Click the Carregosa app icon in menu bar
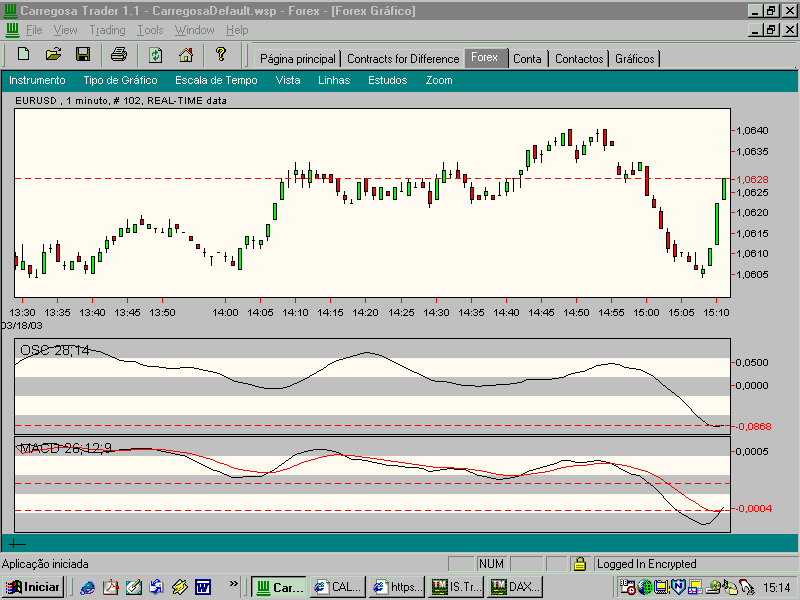 point(12,30)
